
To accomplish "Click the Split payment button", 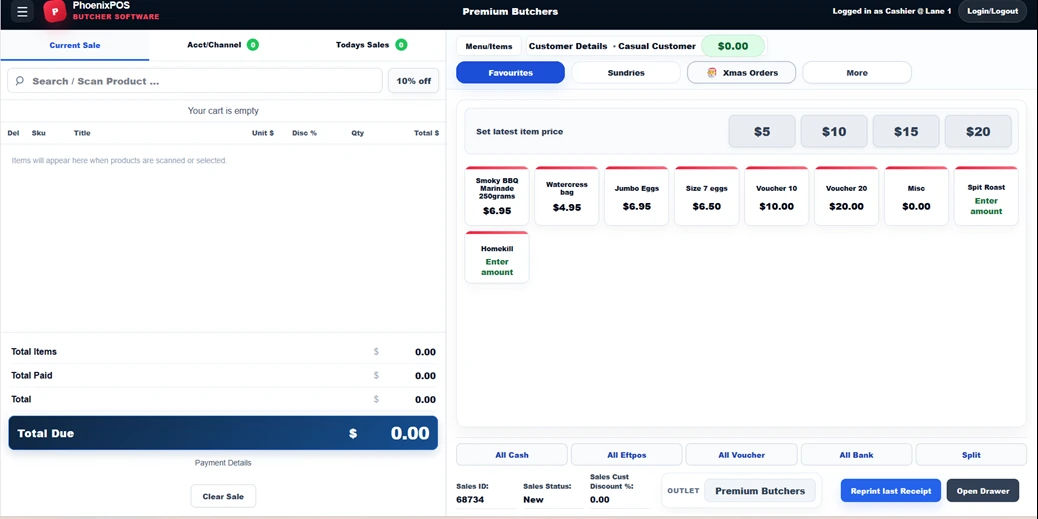I will (x=971, y=455).
